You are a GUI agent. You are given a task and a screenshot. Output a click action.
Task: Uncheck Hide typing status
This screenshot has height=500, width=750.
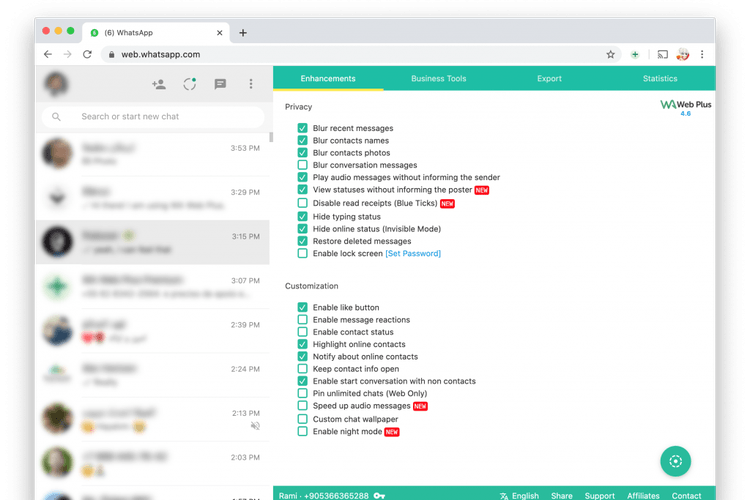[302, 217]
